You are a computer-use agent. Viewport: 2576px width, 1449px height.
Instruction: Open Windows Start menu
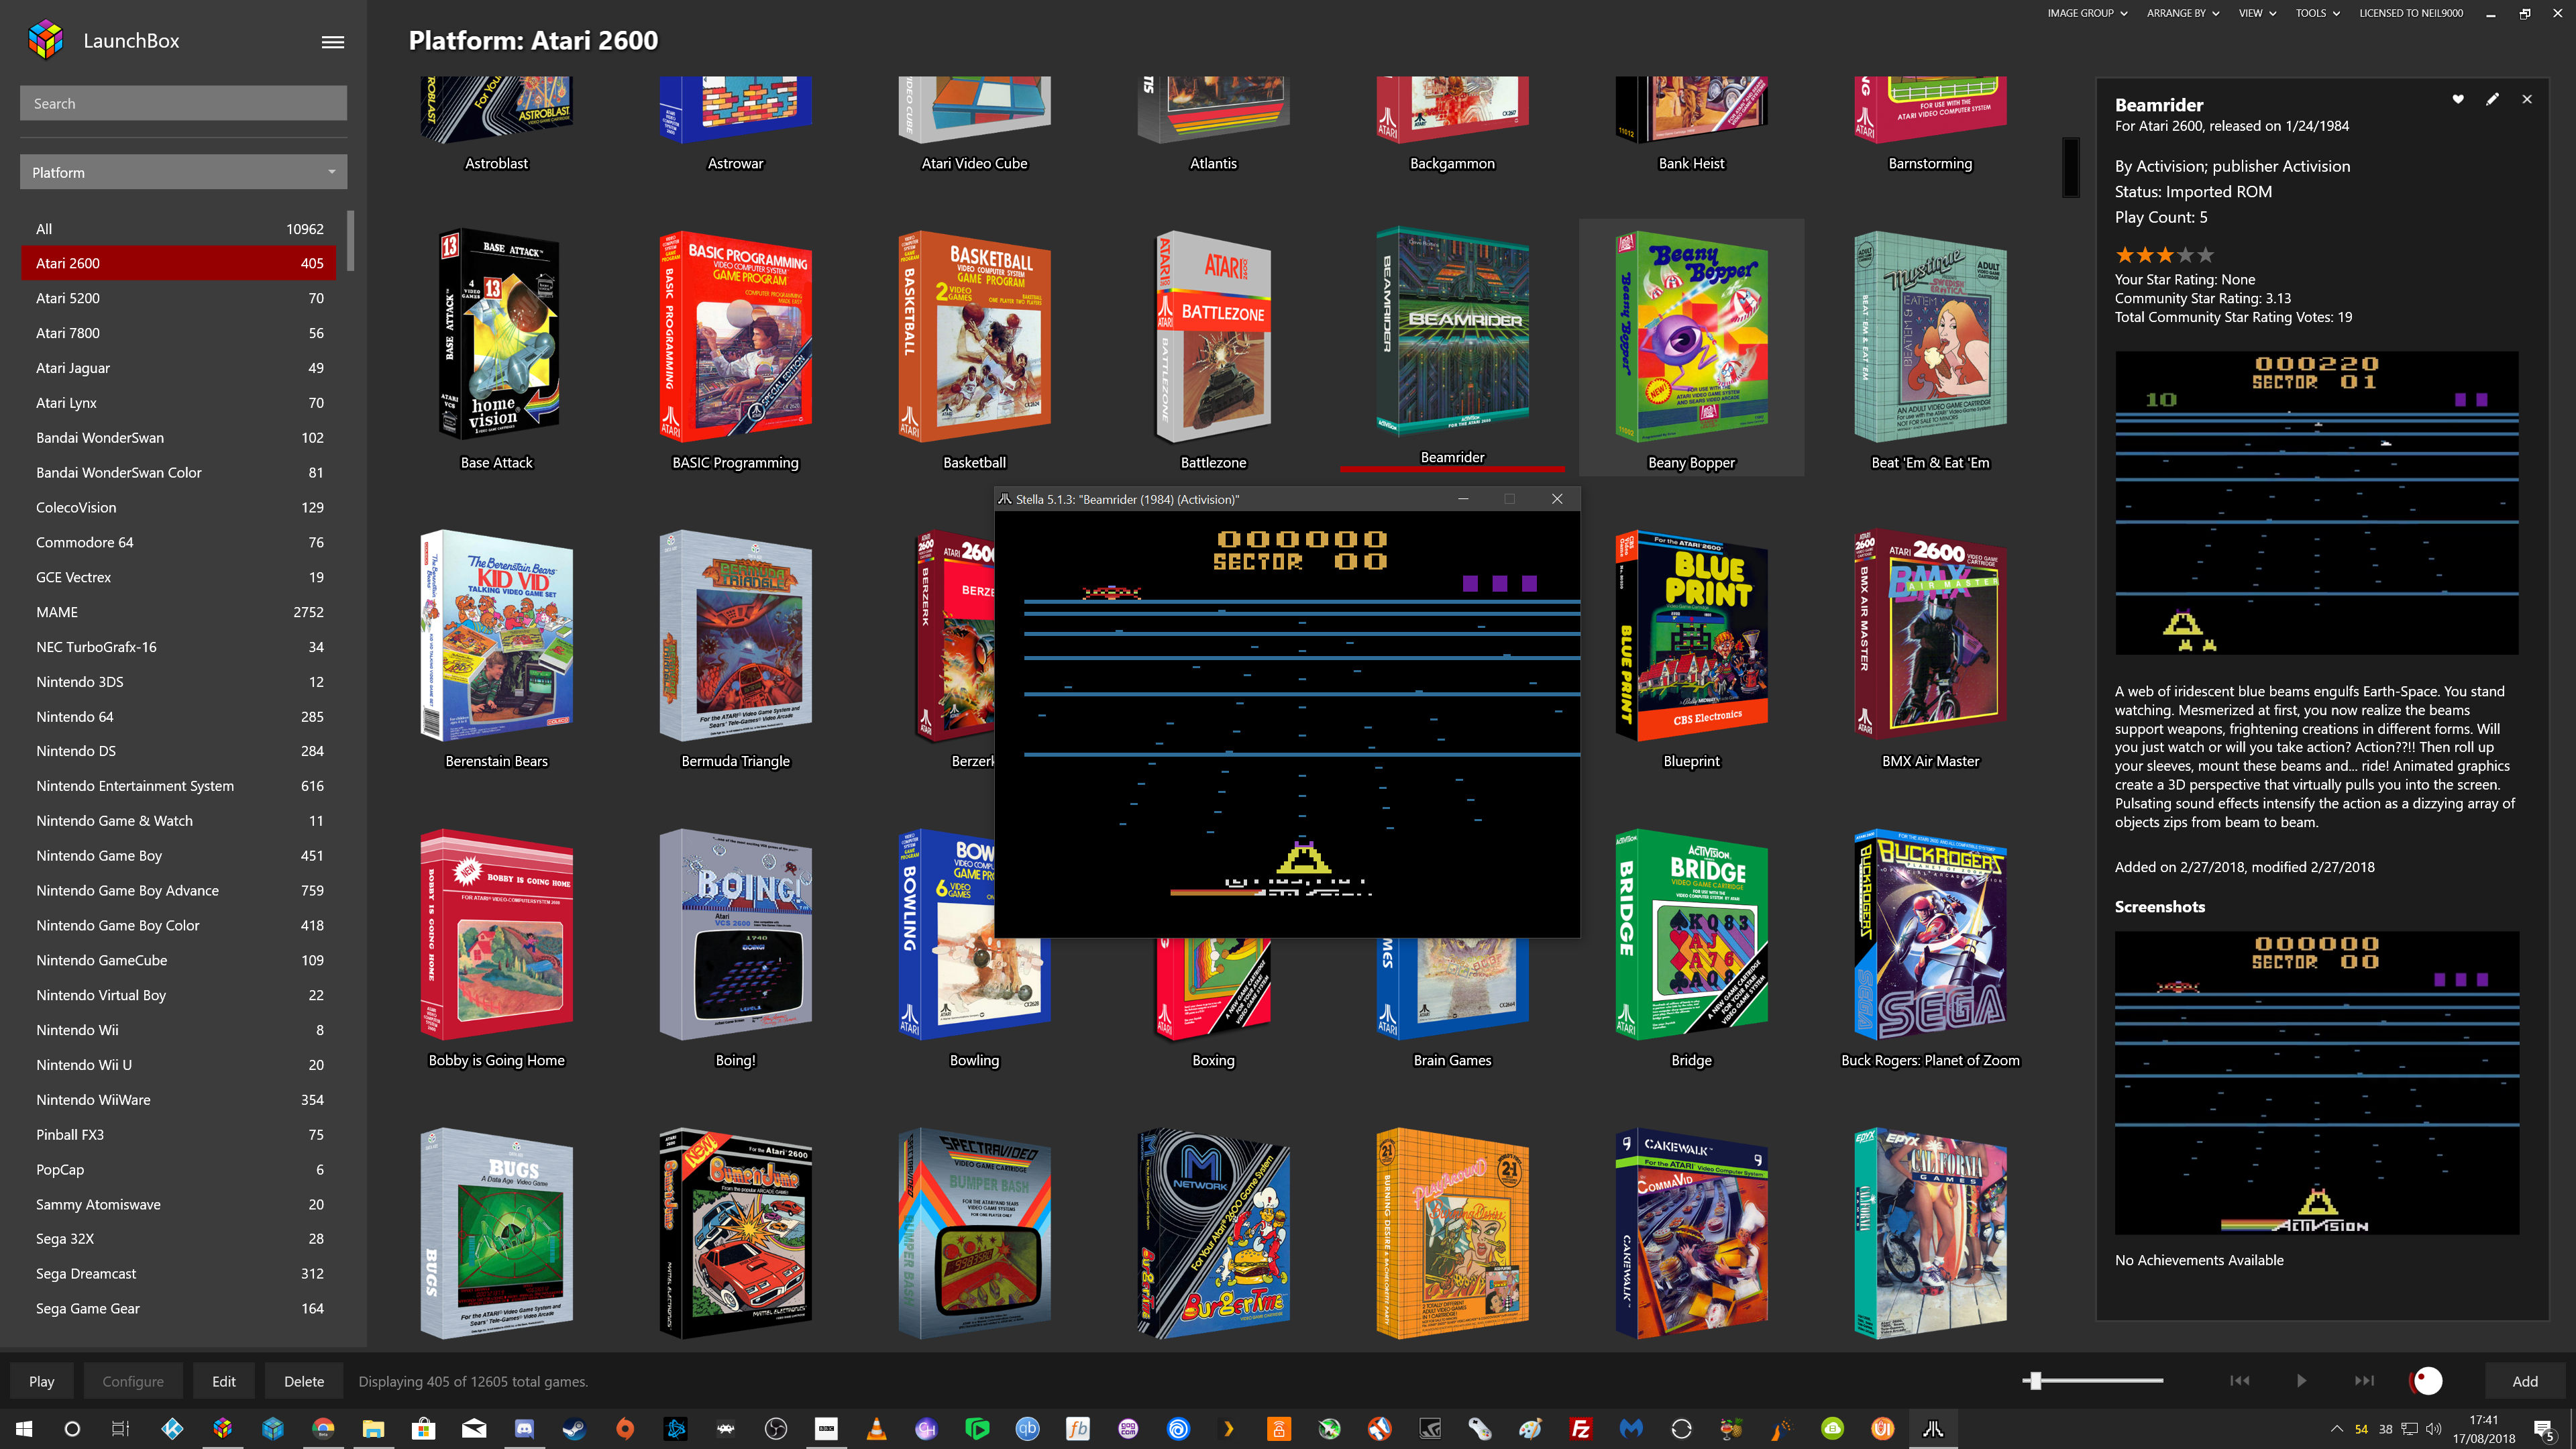click(x=24, y=1428)
